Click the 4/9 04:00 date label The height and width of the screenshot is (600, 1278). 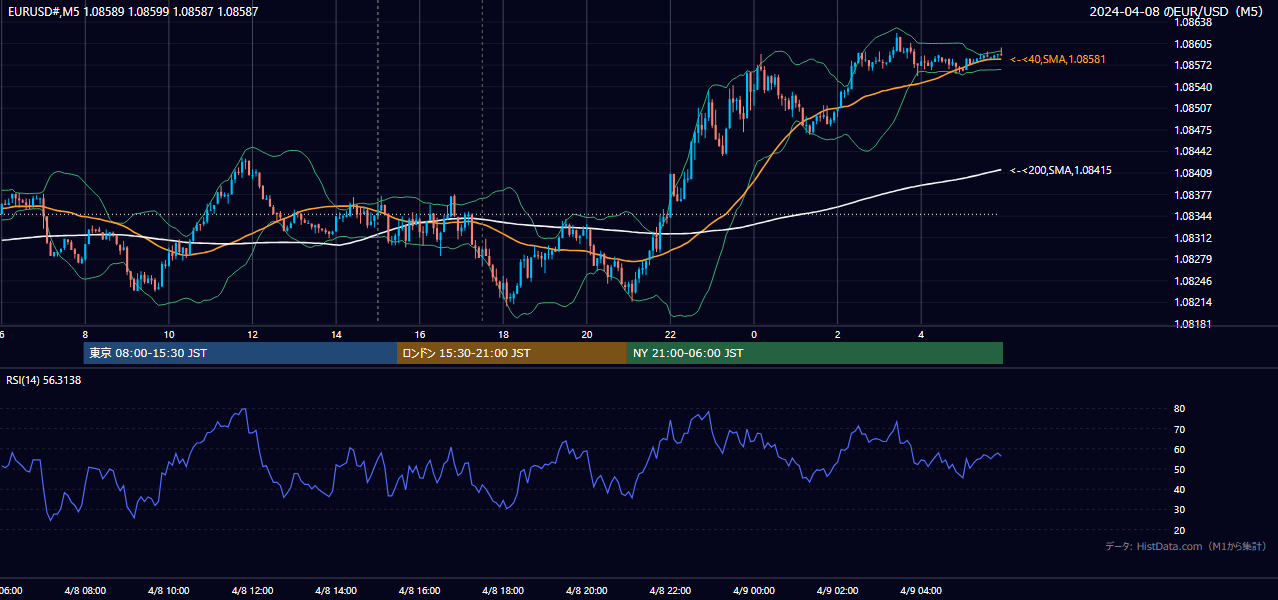click(x=921, y=591)
